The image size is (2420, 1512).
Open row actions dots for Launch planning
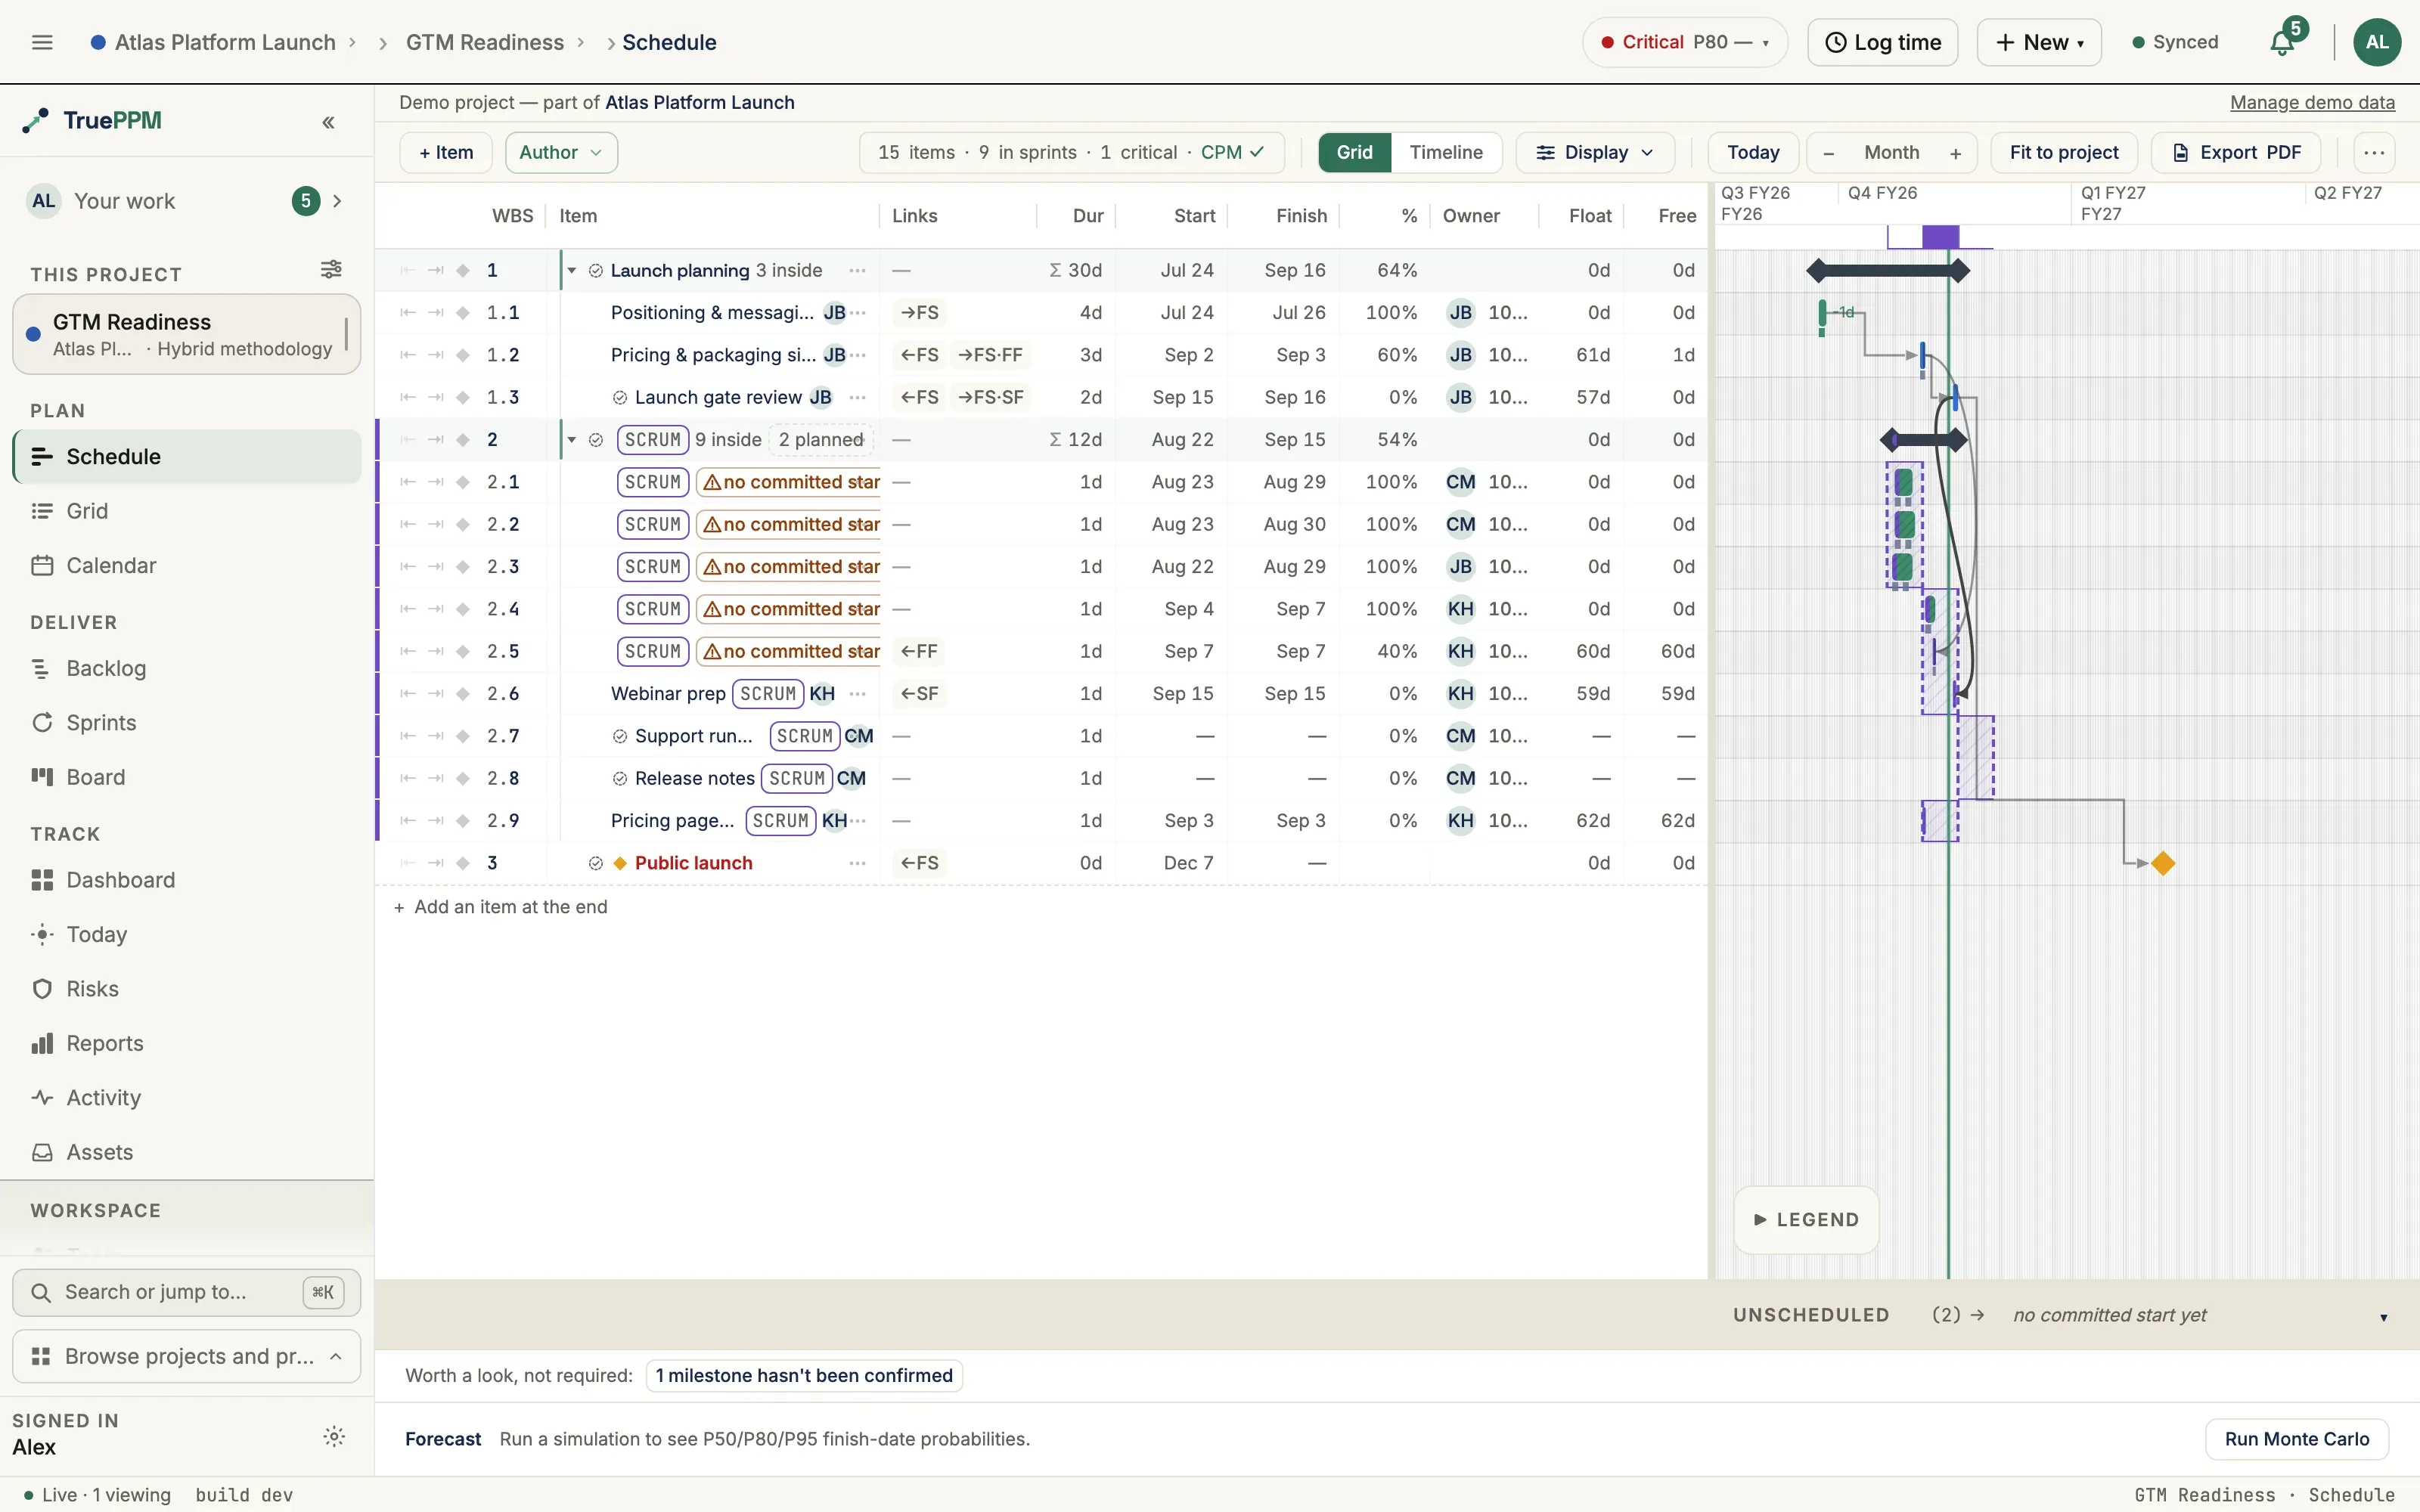click(x=857, y=271)
